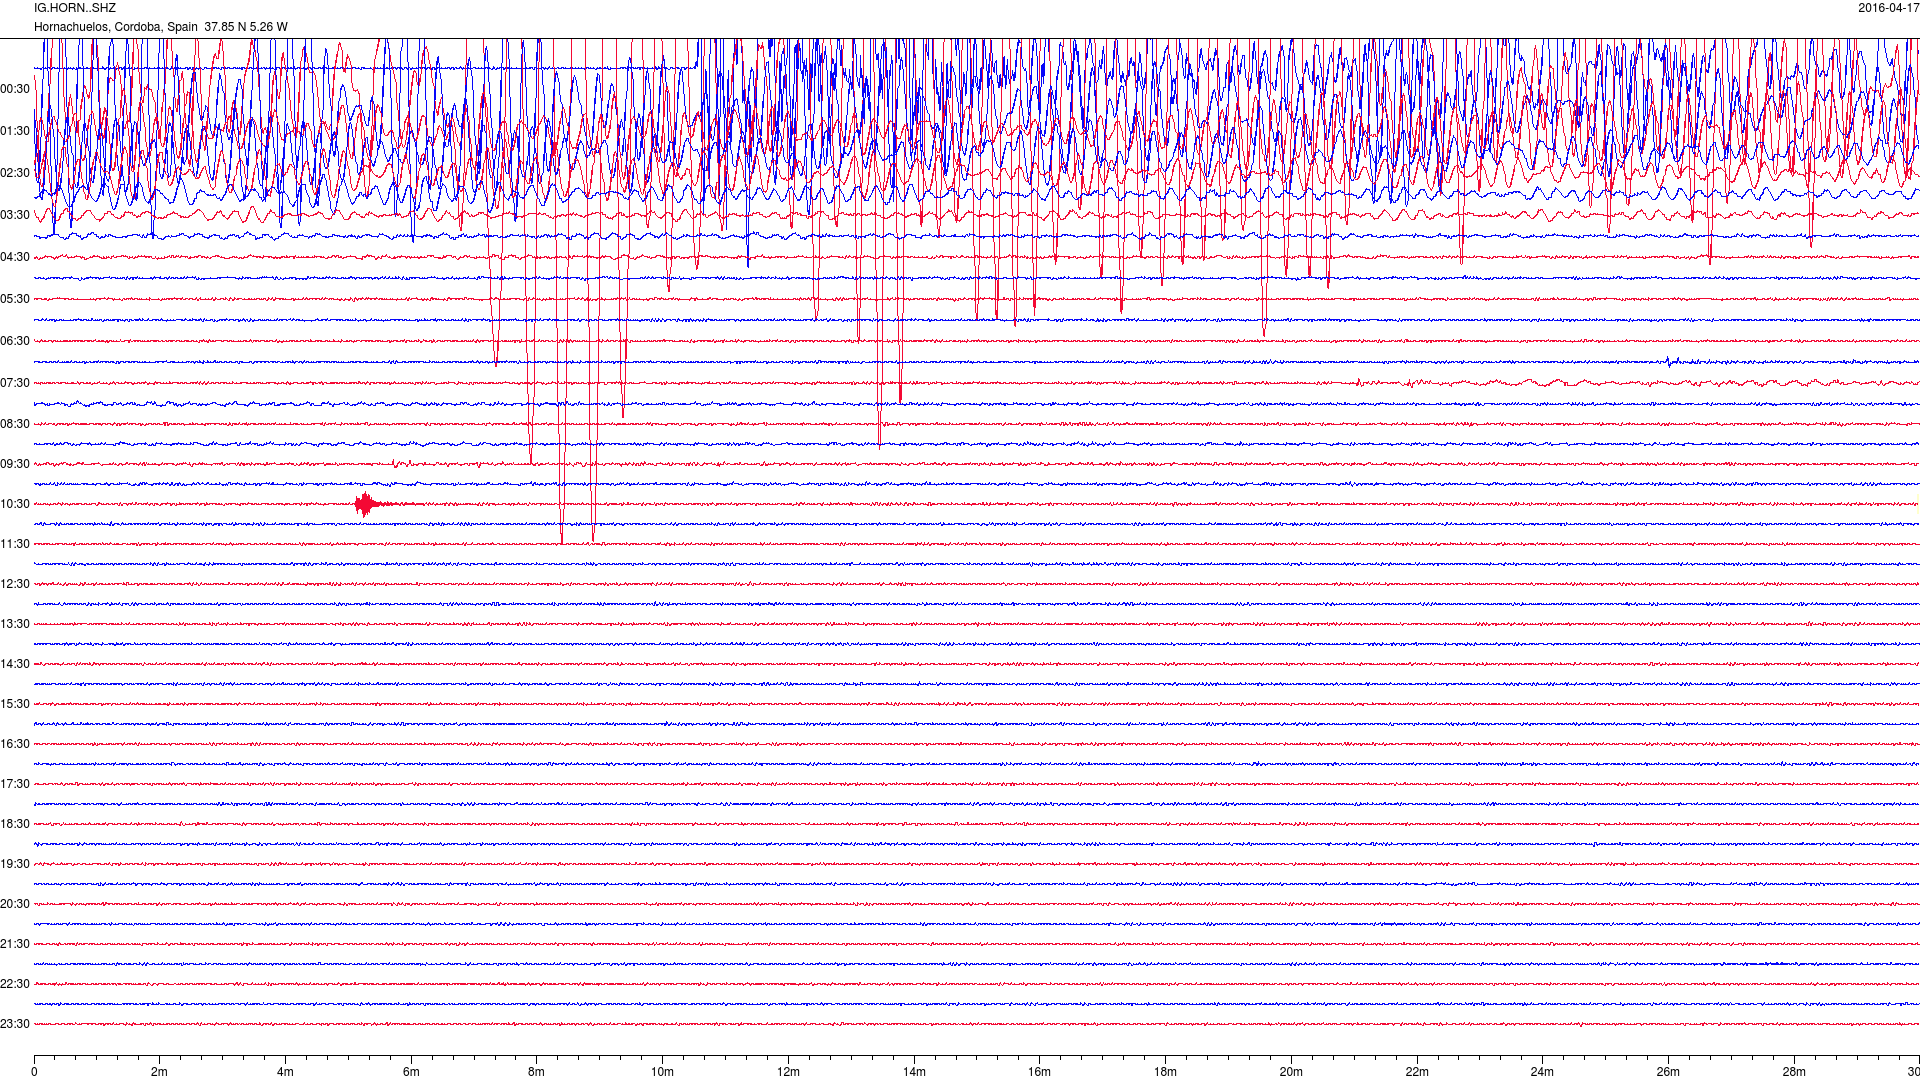
Task: Click the 13:30 time label
Action: tap(15, 624)
